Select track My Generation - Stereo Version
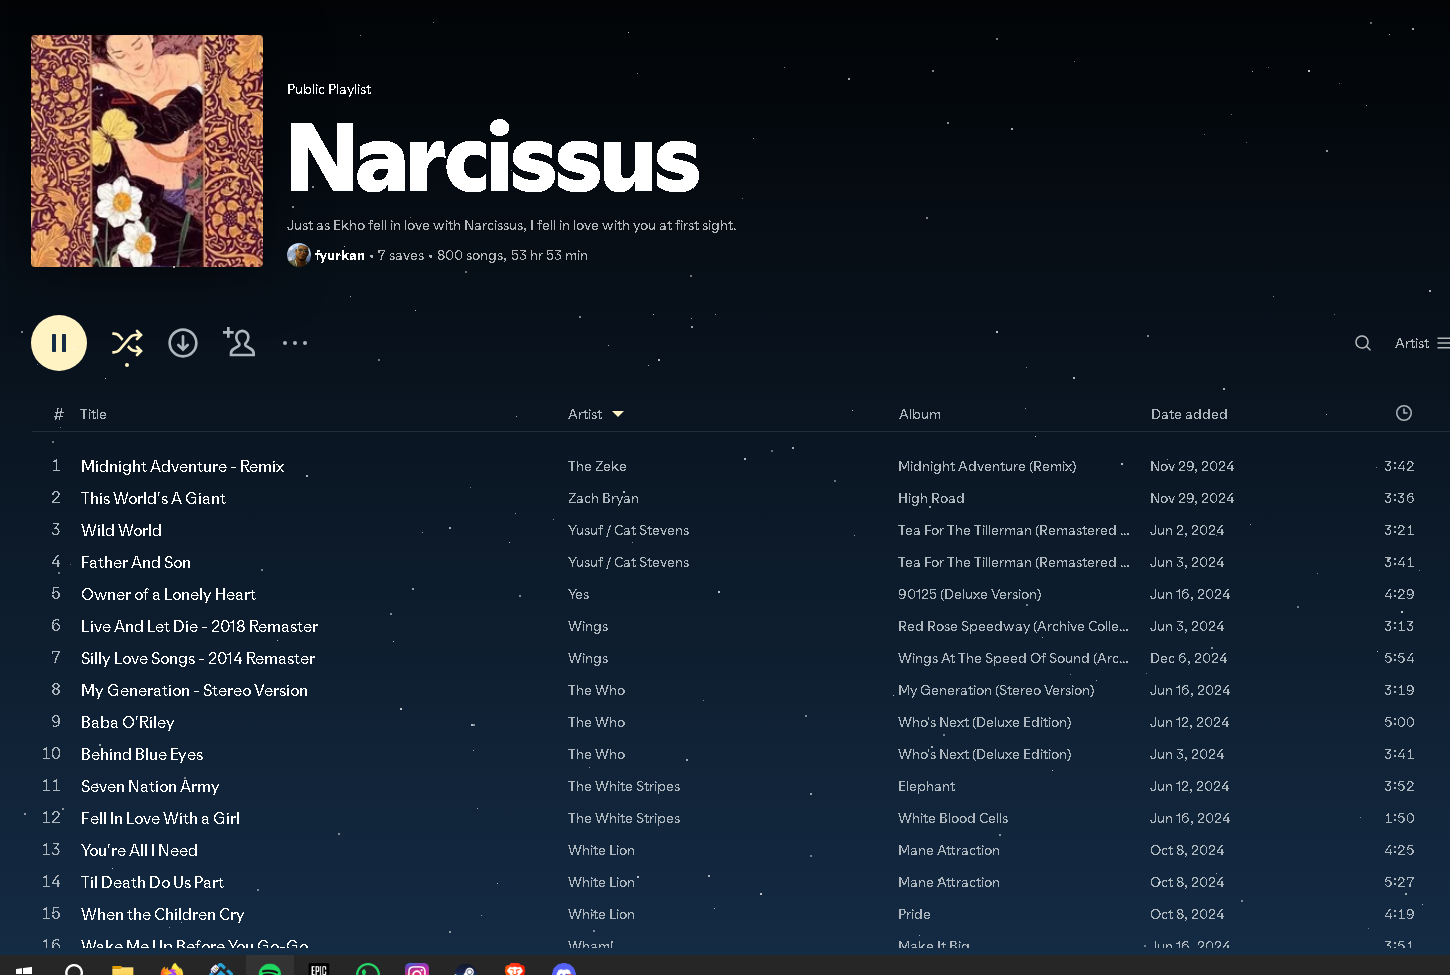Screen dimensions: 1450x975 (x=194, y=690)
